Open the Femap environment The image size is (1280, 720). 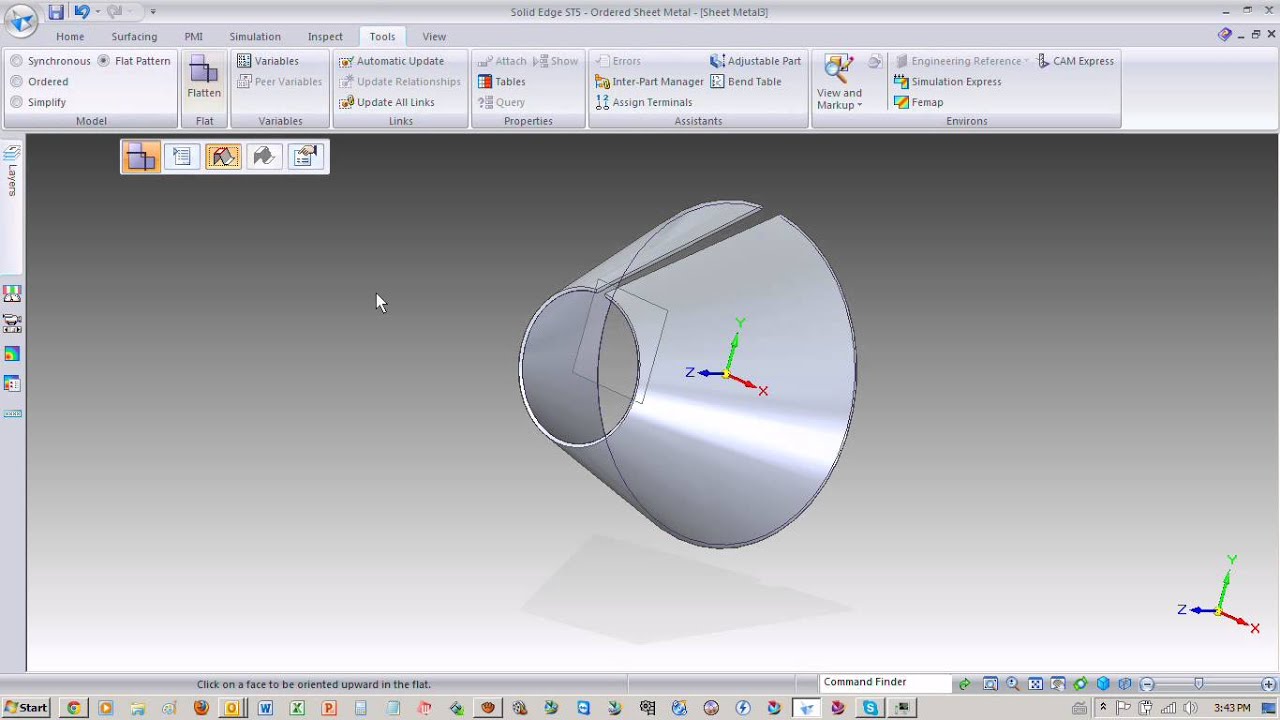click(918, 102)
